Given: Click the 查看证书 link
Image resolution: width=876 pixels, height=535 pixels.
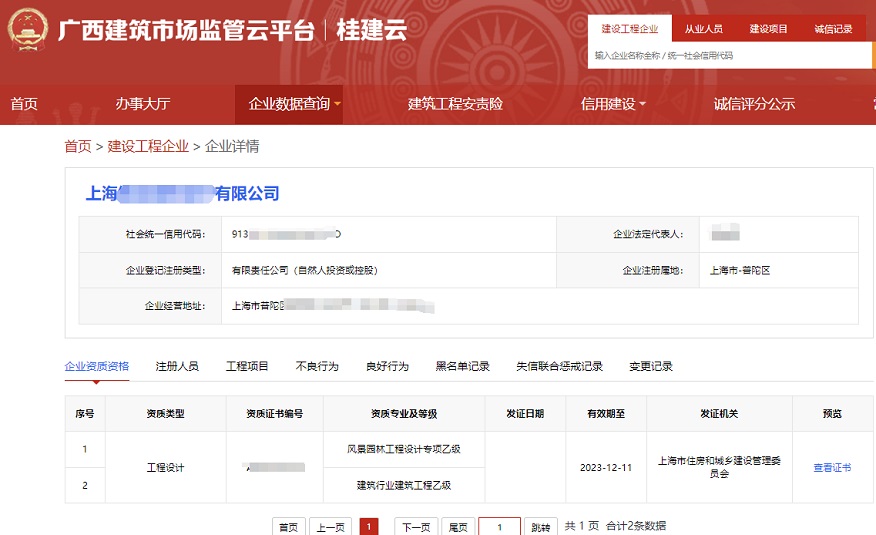Looking at the screenshot, I should tap(832, 468).
